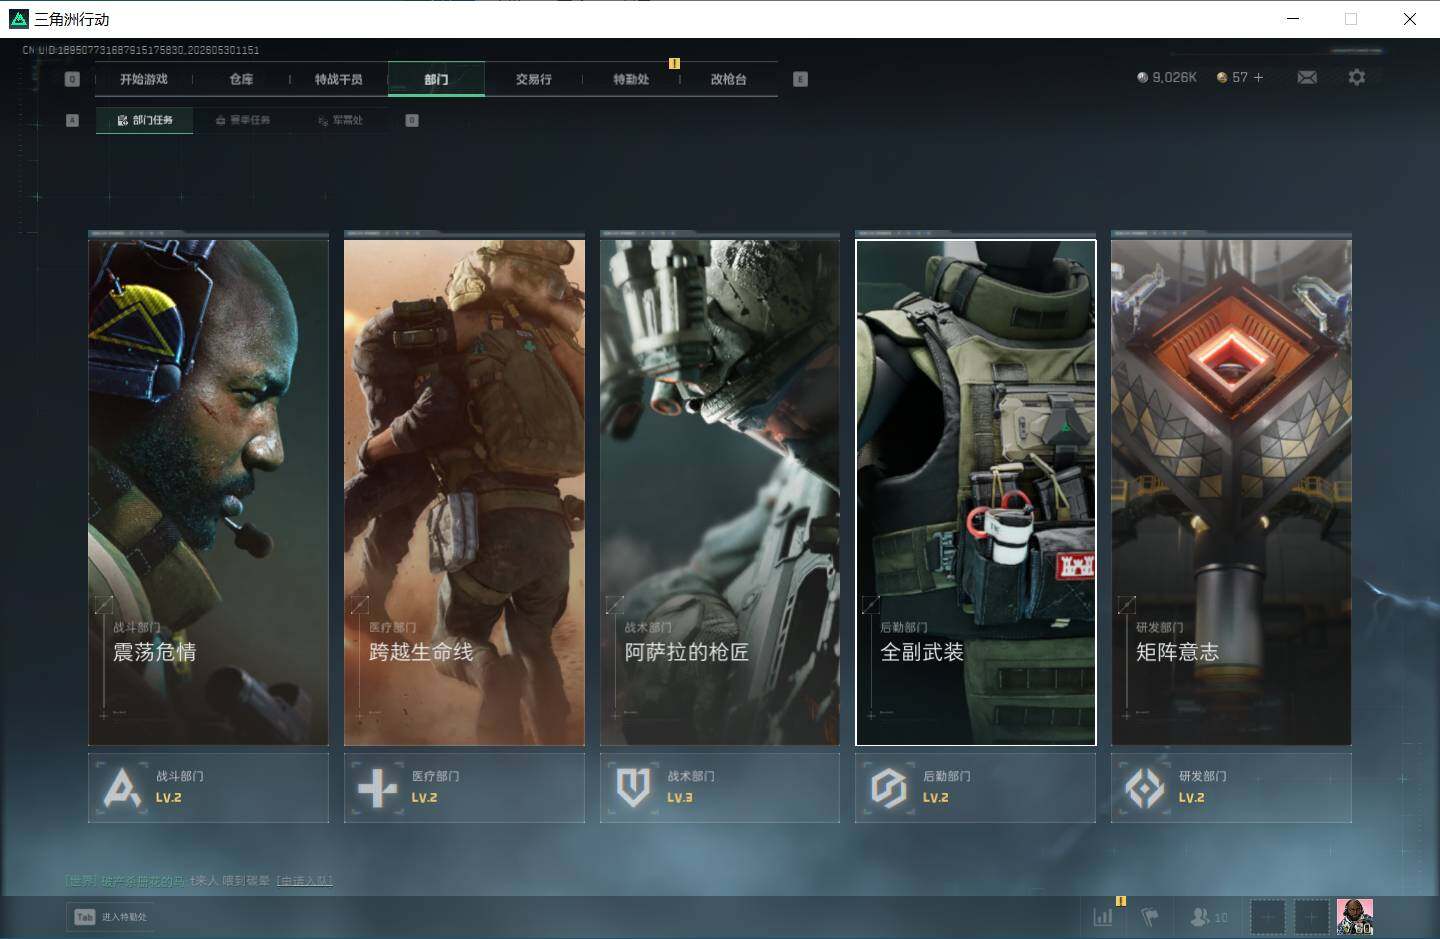Click the first empty squad slot plus
This screenshot has width=1440, height=939.
point(1267,916)
